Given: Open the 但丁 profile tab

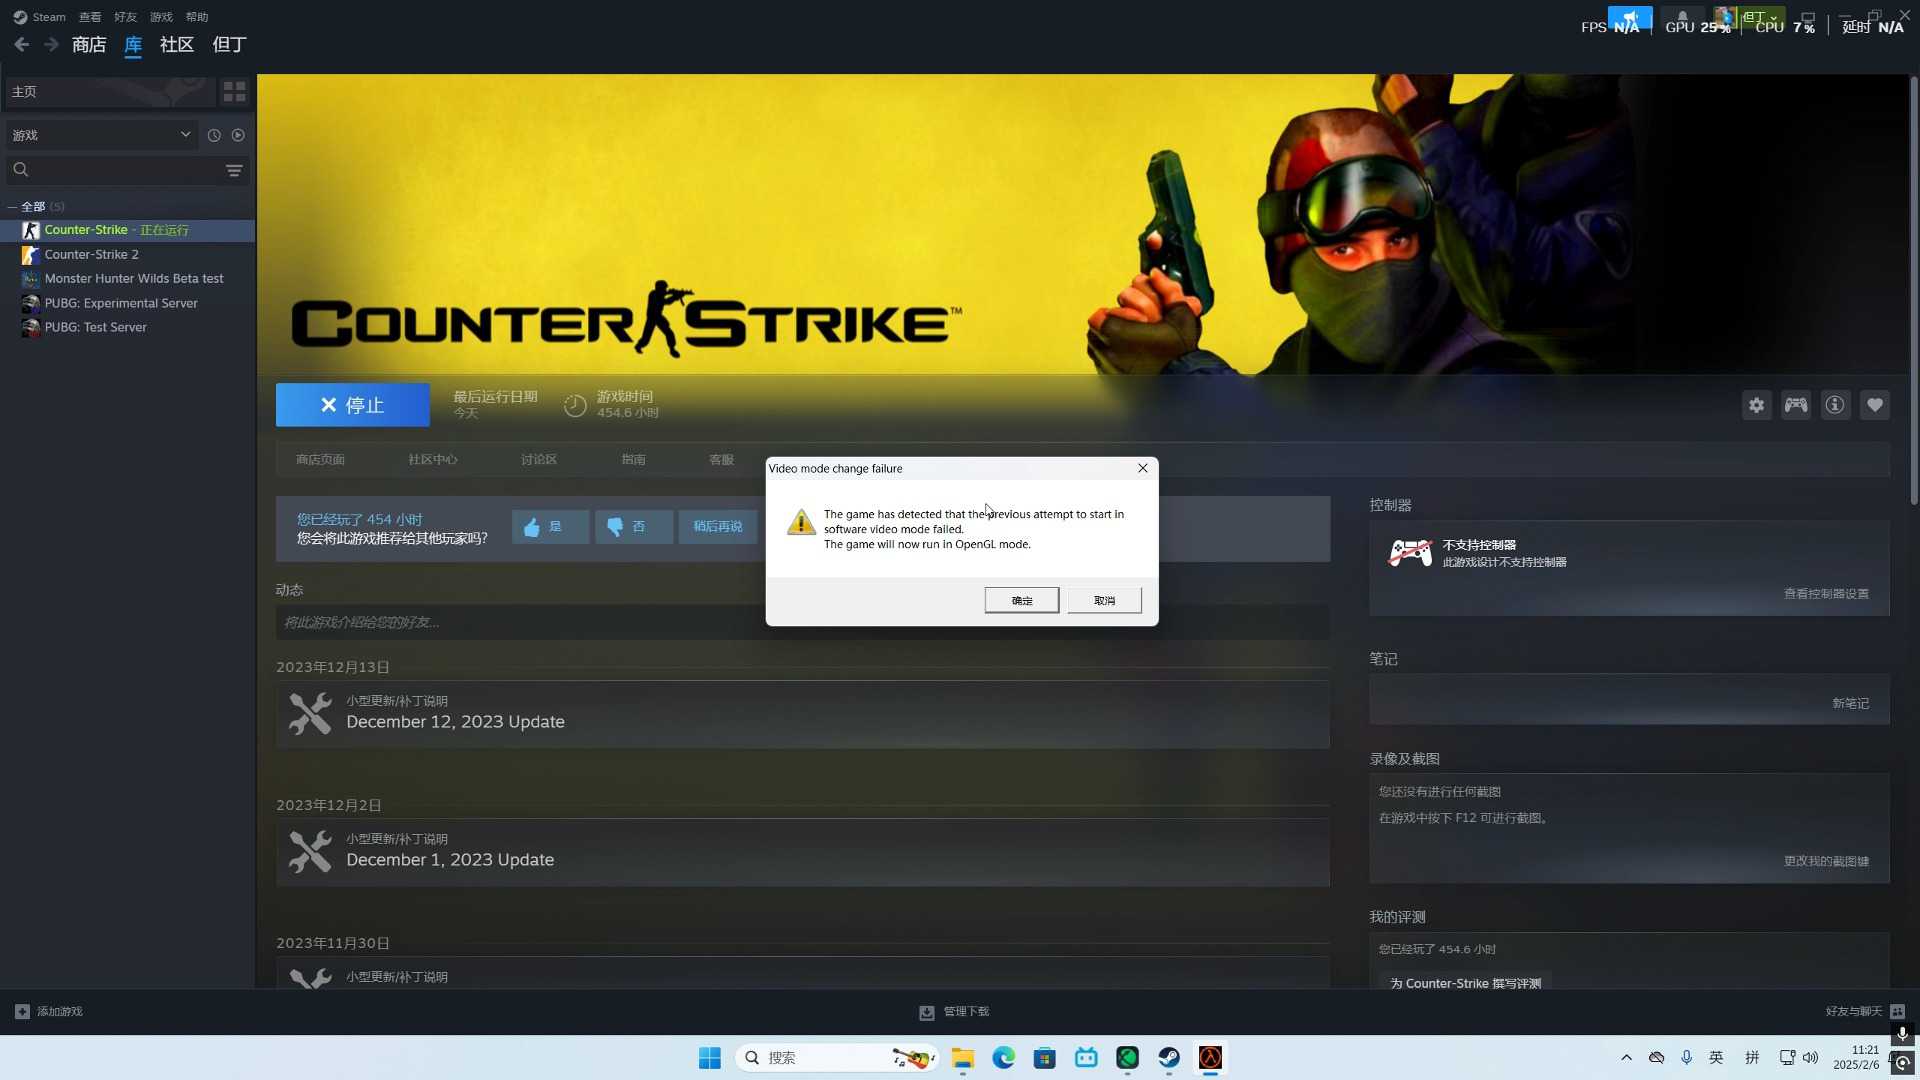Looking at the screenshot, I should pyautogui.click(x=229, y=45).
